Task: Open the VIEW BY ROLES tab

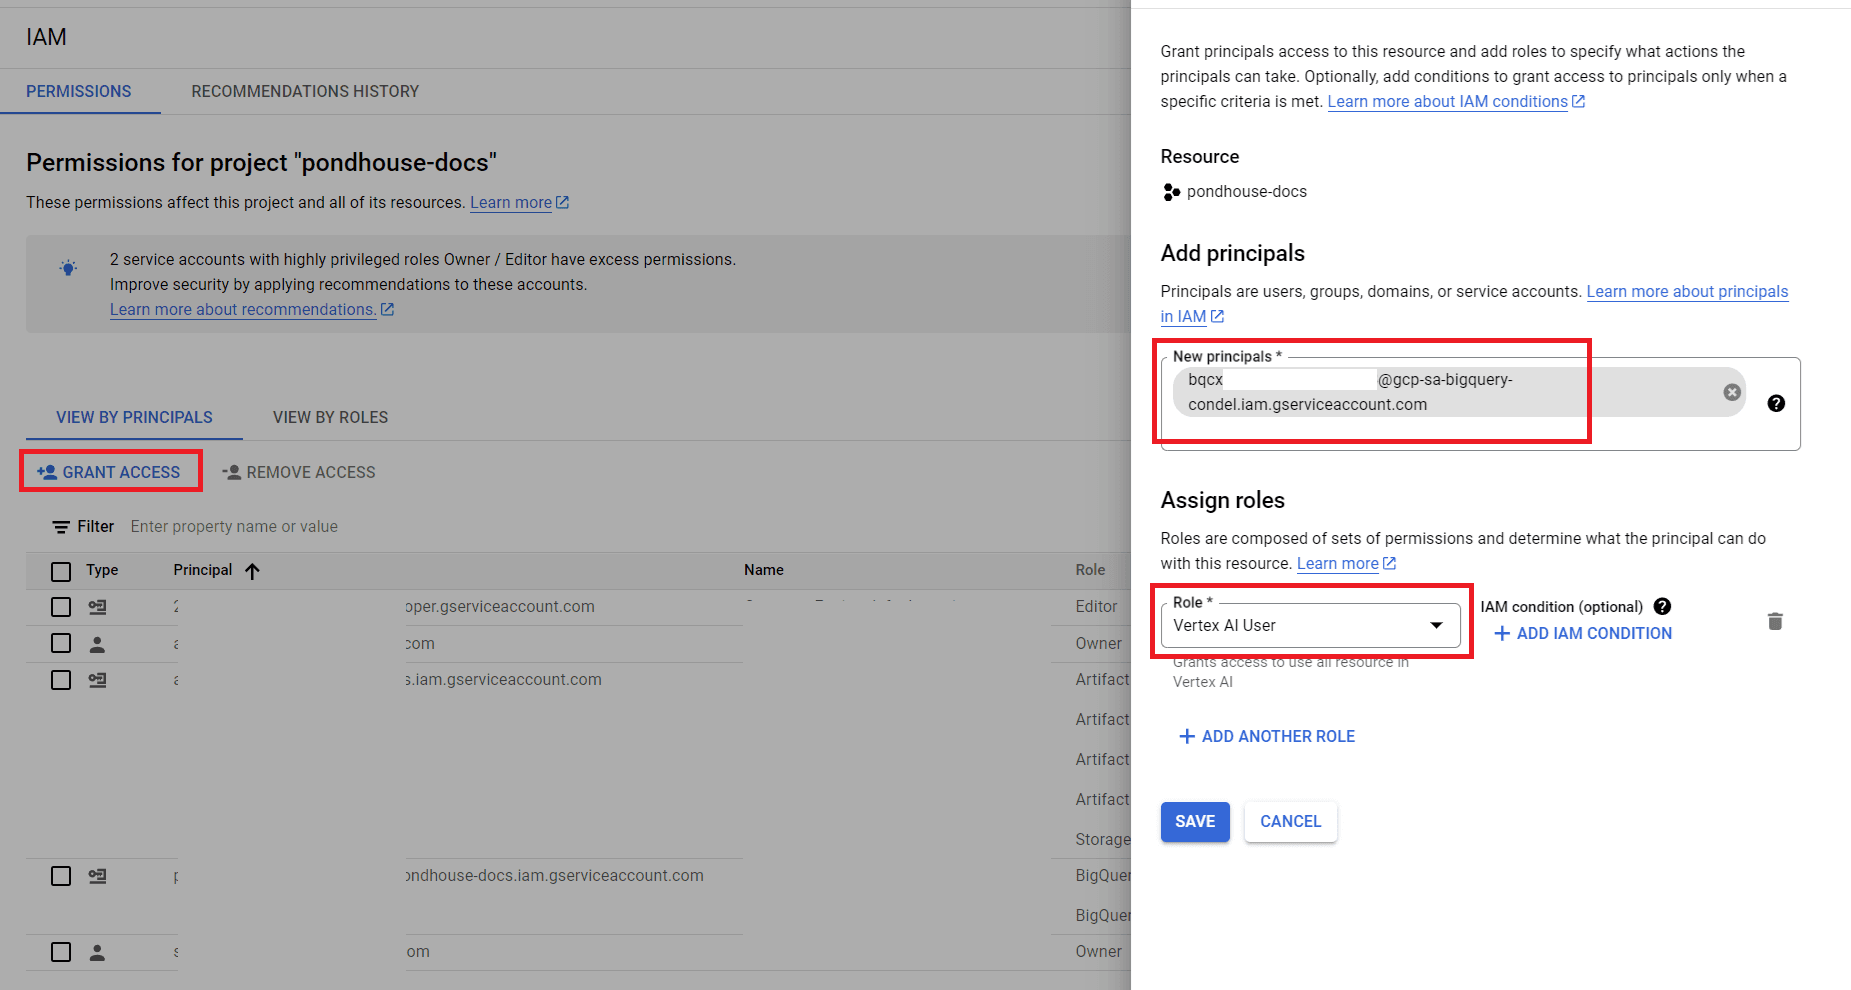Action: click(330, 417)
